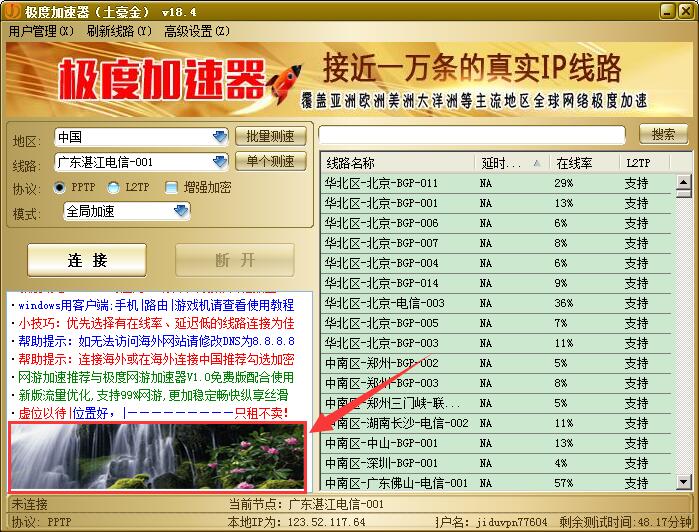The width and height of the screenshot is (699, 532).
Task: Select line 华北区-北京-BGP-007
Action: (x=496, y=243)
